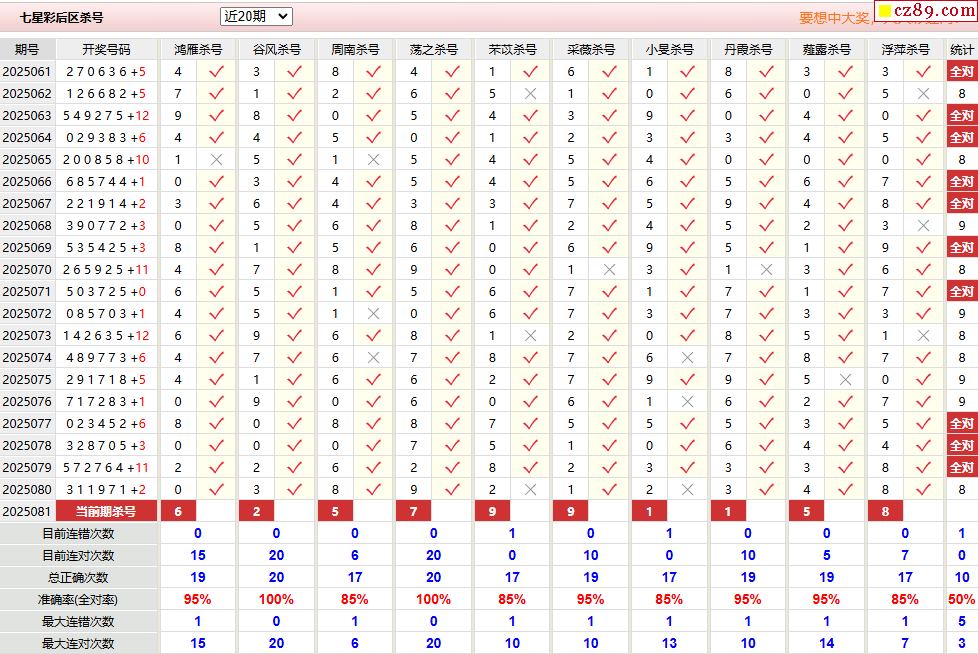Image resolution: width=978 pixels, height=654 pixels.
Task: Select the 小旻杀号 column header
Action: tap(669, 49)
